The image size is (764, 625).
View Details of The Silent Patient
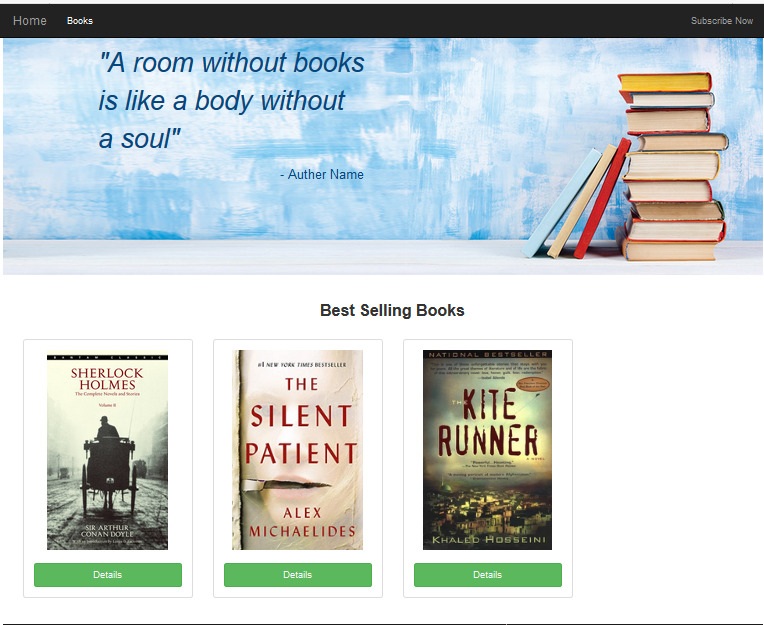(x=298, y=575)
